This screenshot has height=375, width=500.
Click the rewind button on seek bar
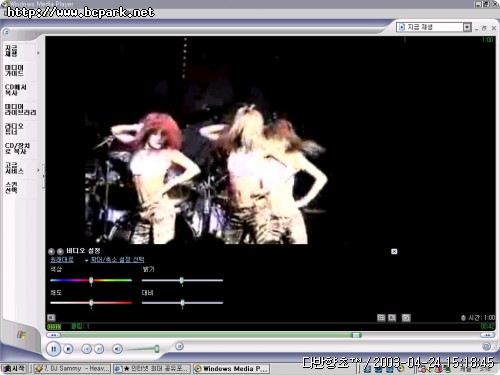pyautogui.click(x=53, y=335)
